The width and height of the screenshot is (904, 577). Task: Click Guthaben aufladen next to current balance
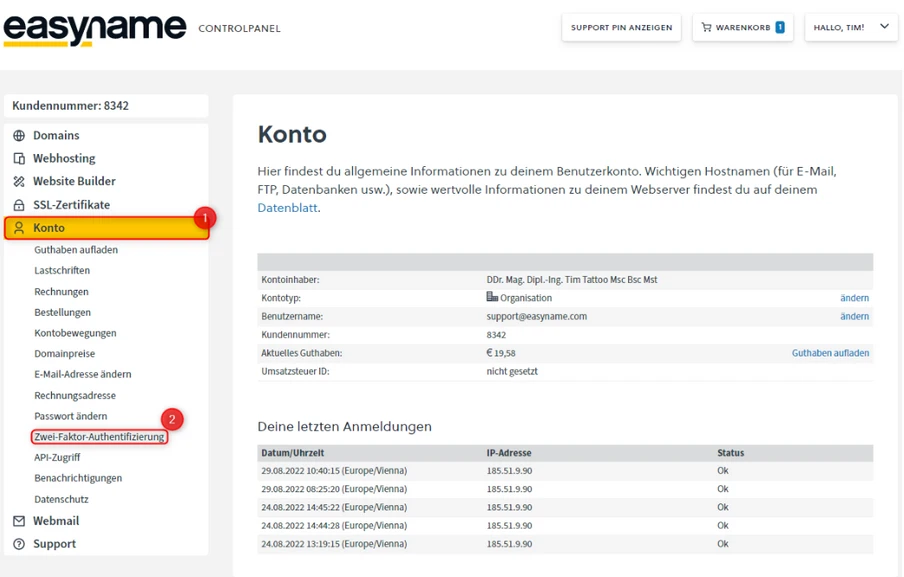click(x=830, y=352)
